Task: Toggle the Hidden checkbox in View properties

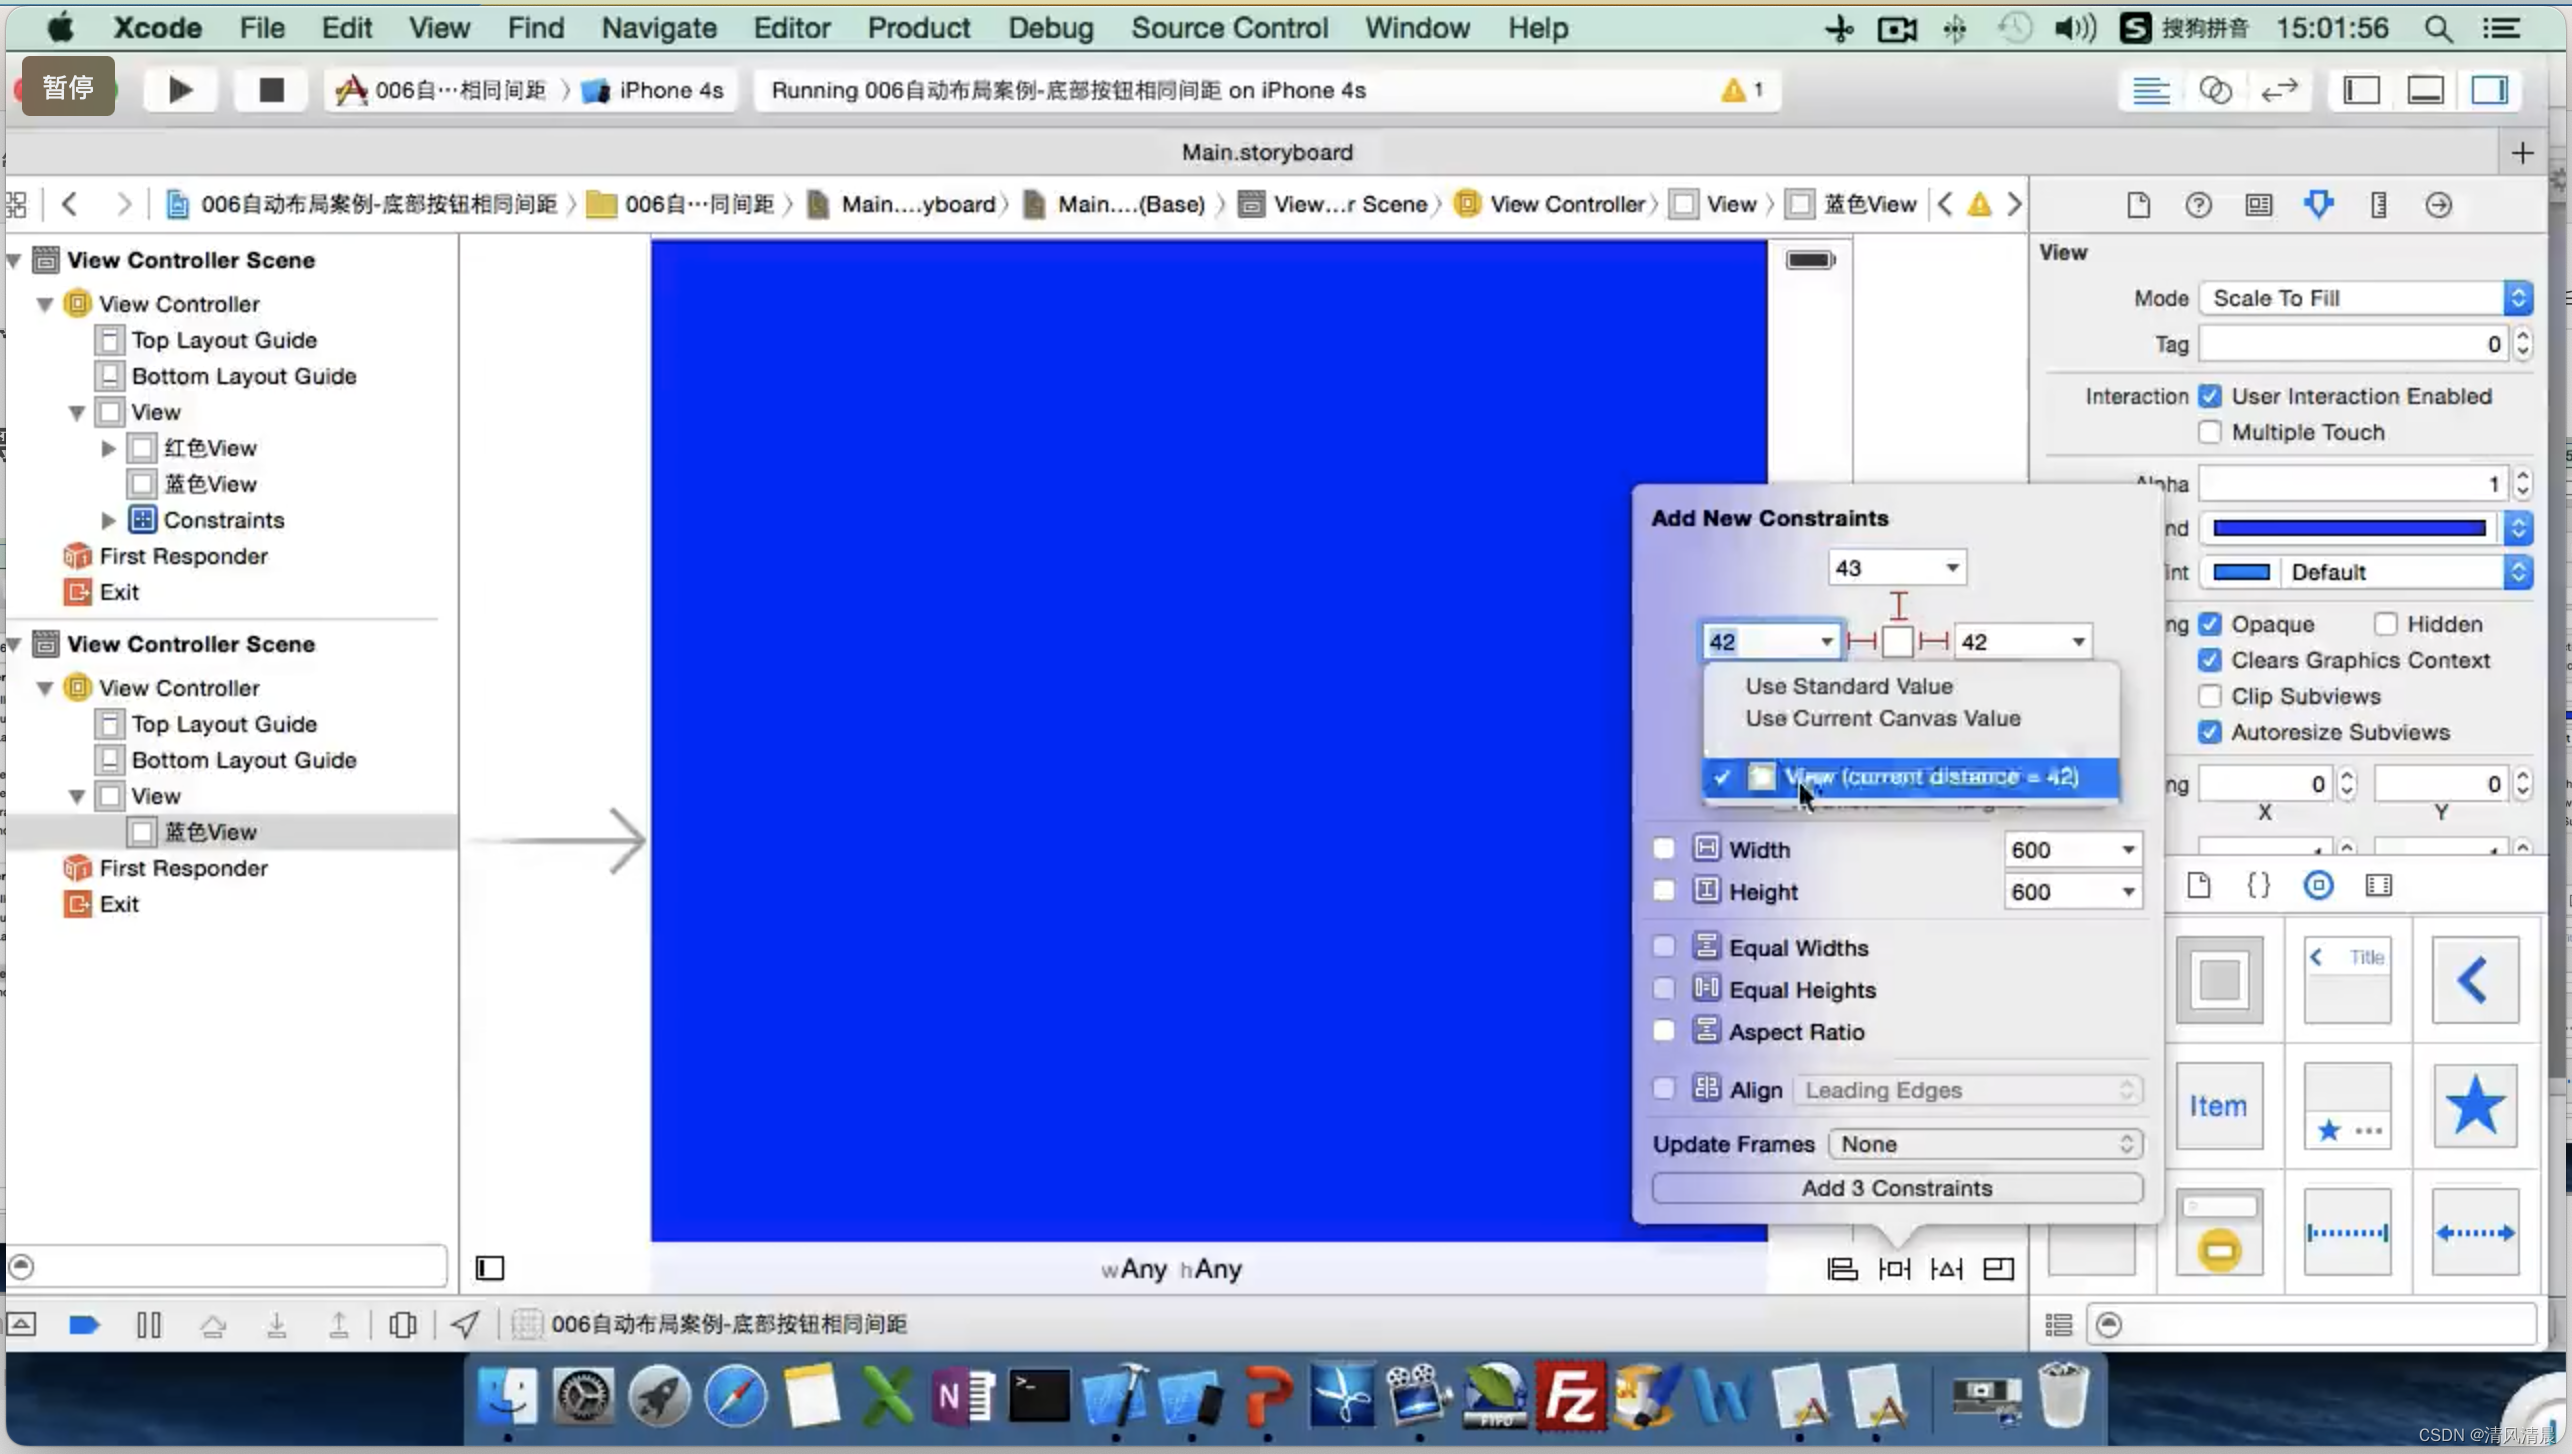Action: point(2388,624)
